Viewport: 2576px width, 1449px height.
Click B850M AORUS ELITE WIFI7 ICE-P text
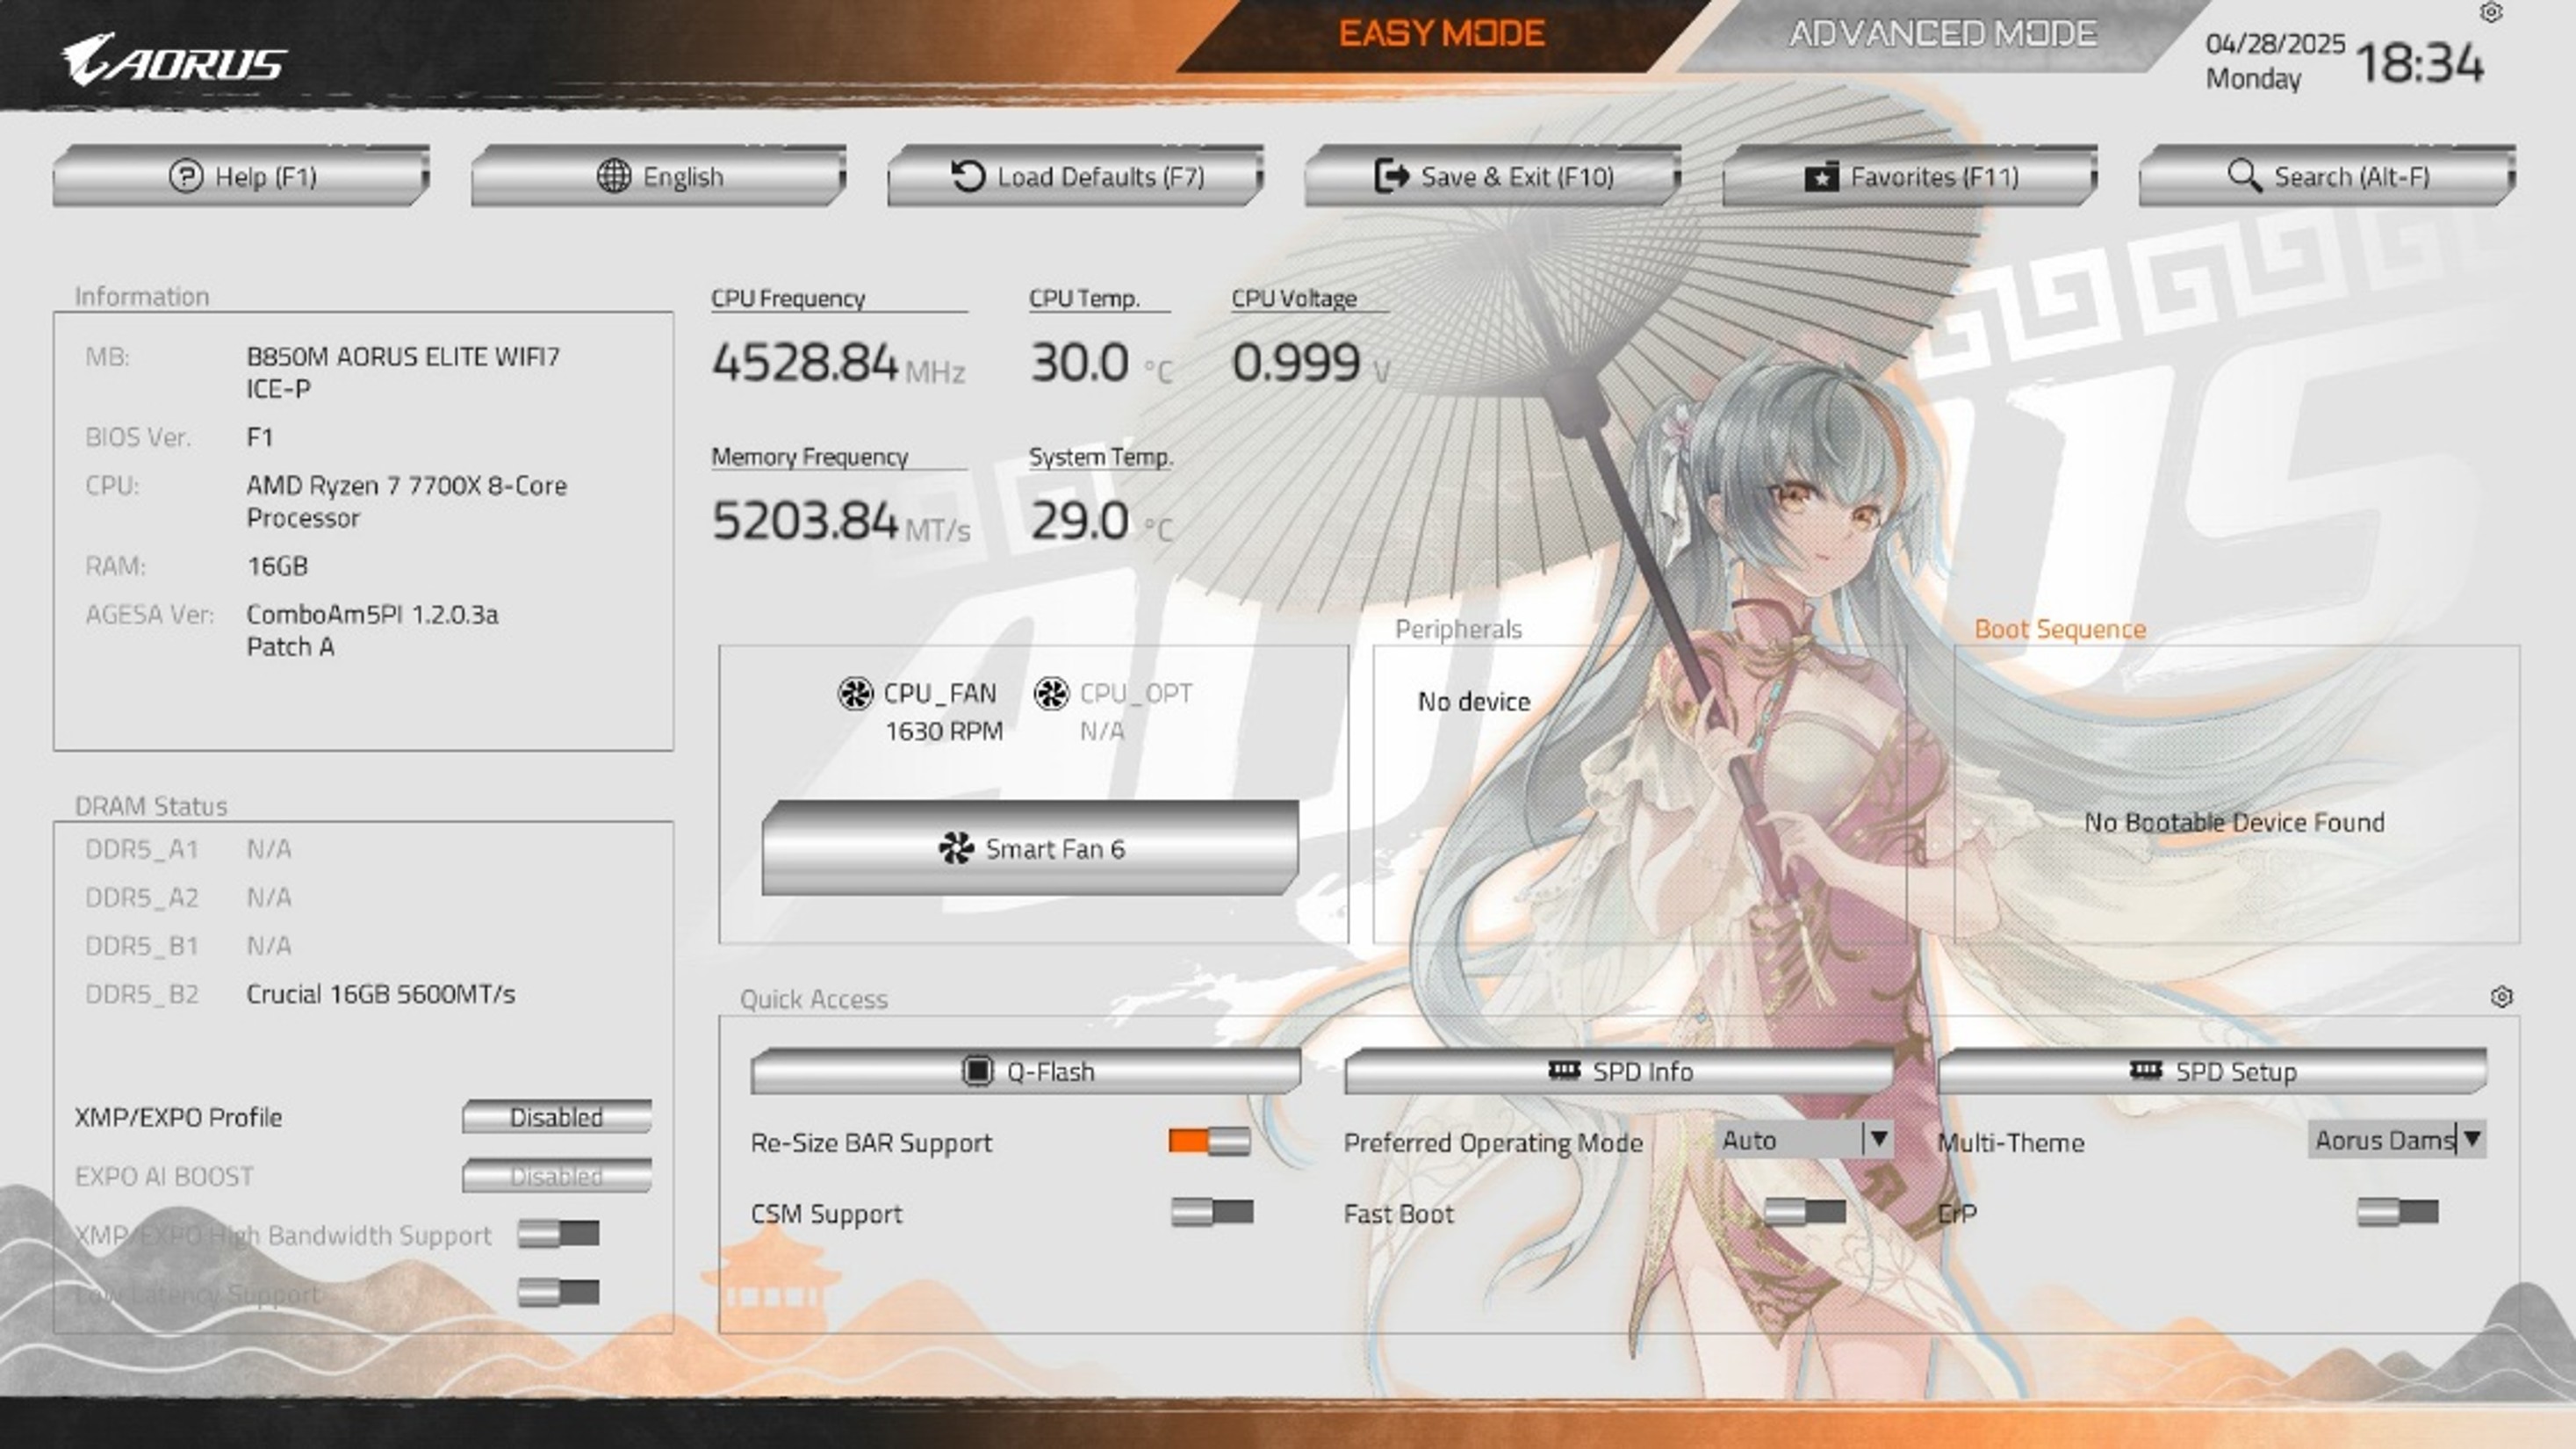click(x=403, y=372)
